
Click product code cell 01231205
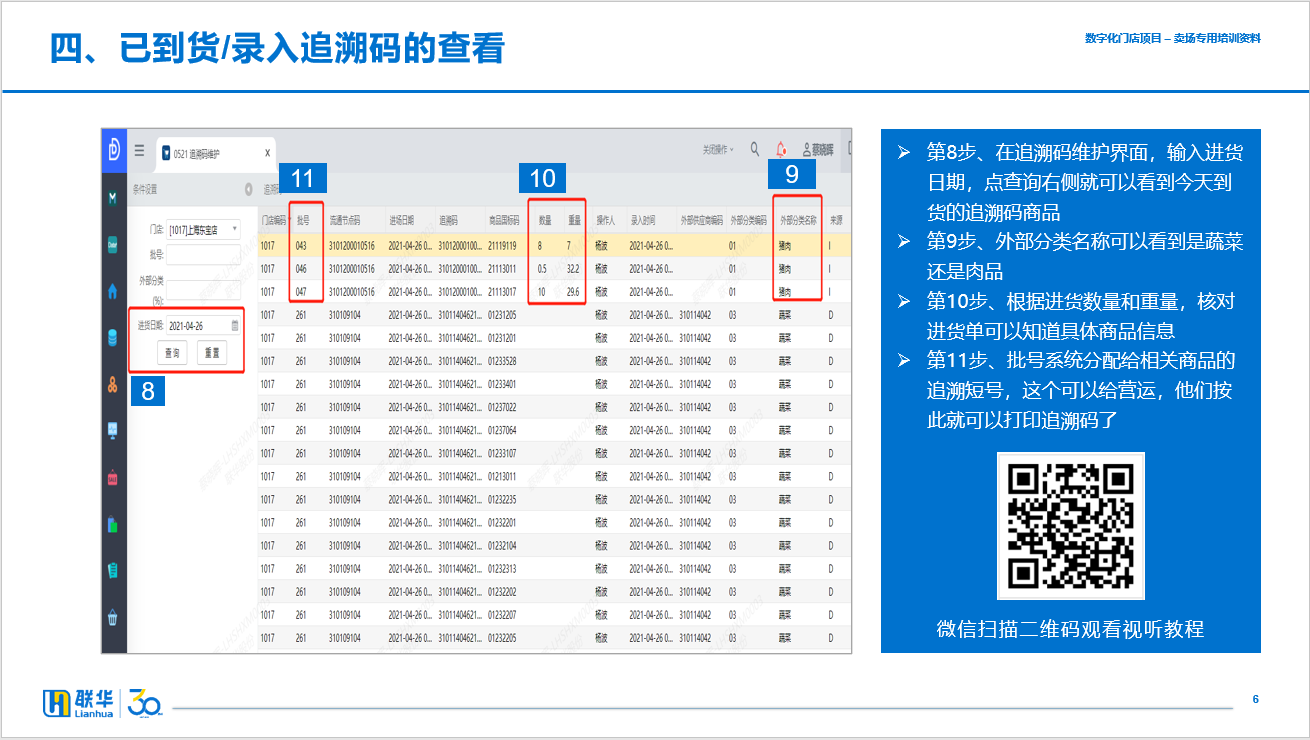pos(502,315)
